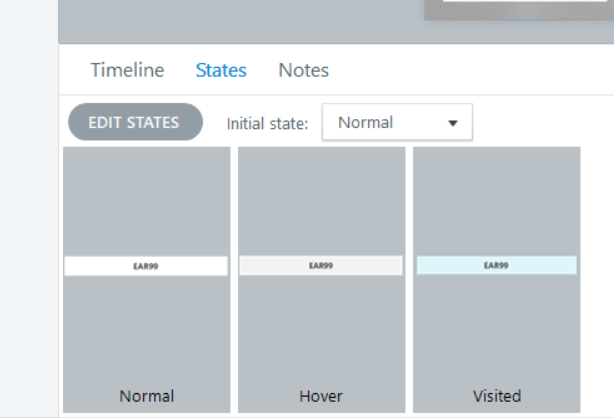The width and height of the screenshot is (614, 418).
Task: Click the 'Initial state:' label text
Action: pos(267,124)
